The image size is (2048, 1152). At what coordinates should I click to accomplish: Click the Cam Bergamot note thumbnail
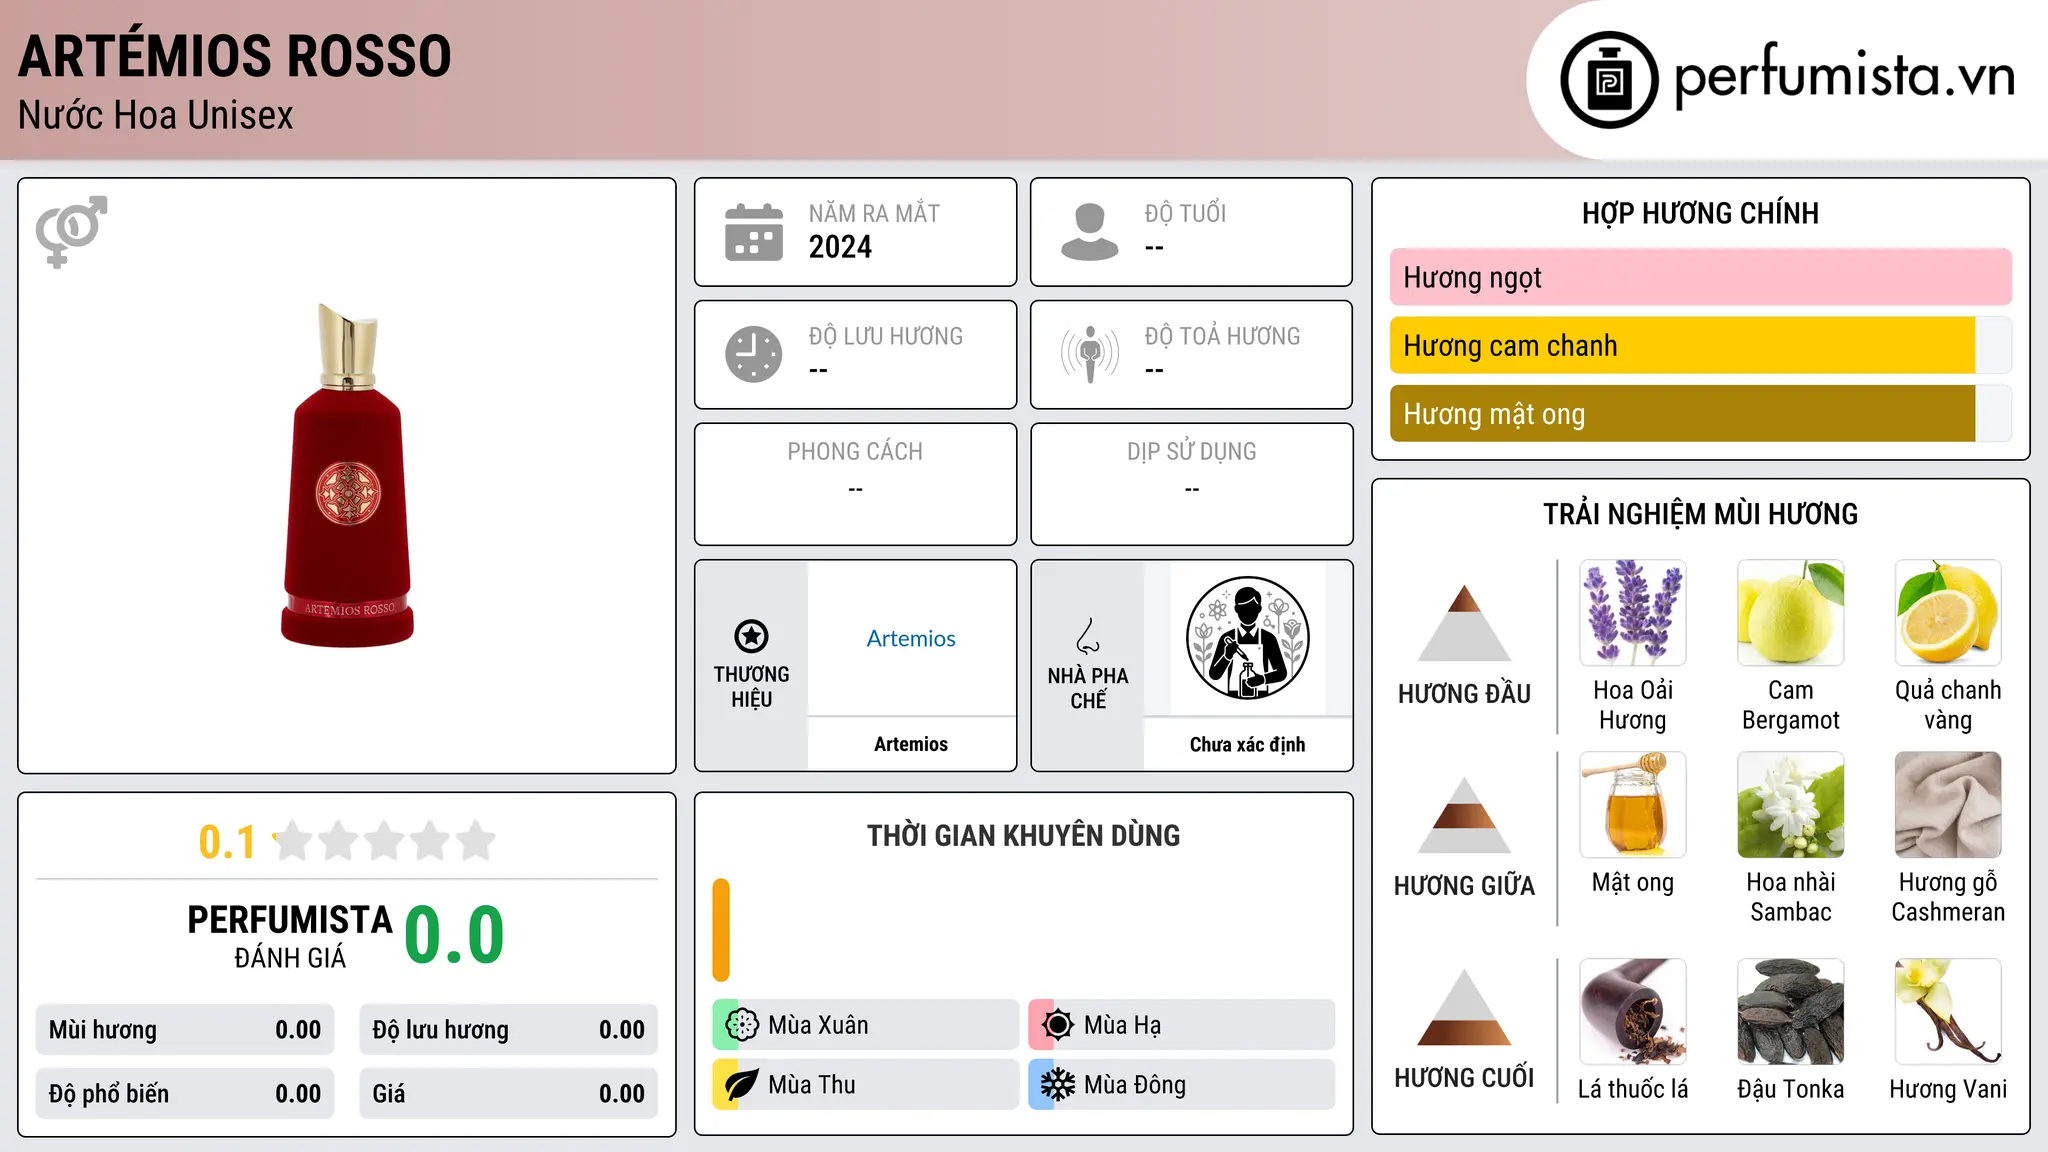click(x=1791, y=613)
